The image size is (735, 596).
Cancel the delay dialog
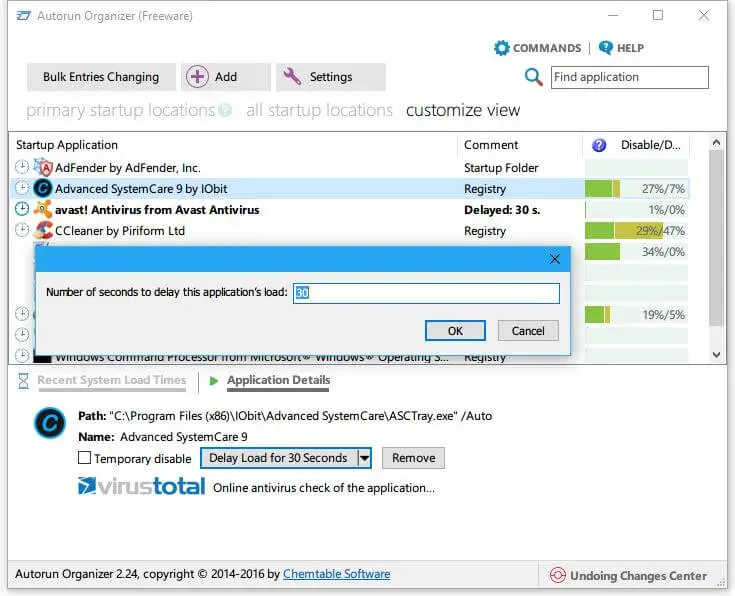pyautogui.click(x=528, y=331)
